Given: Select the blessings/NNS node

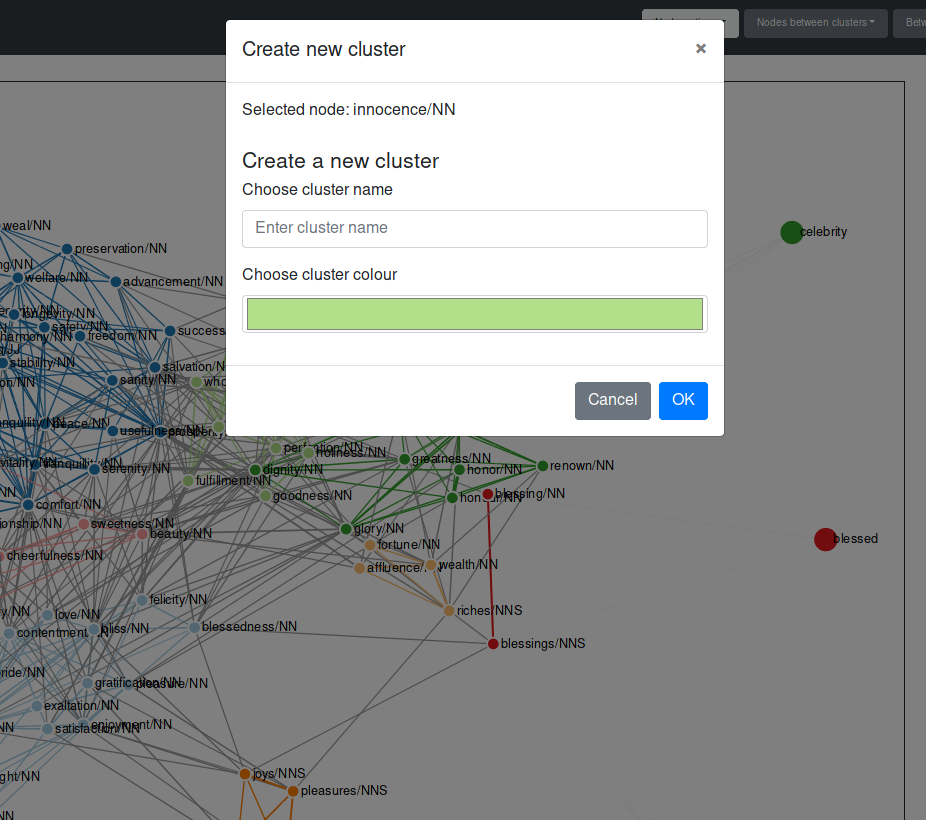Looking at the screenshot, I should pyautogui.click(x=492, y=644).
